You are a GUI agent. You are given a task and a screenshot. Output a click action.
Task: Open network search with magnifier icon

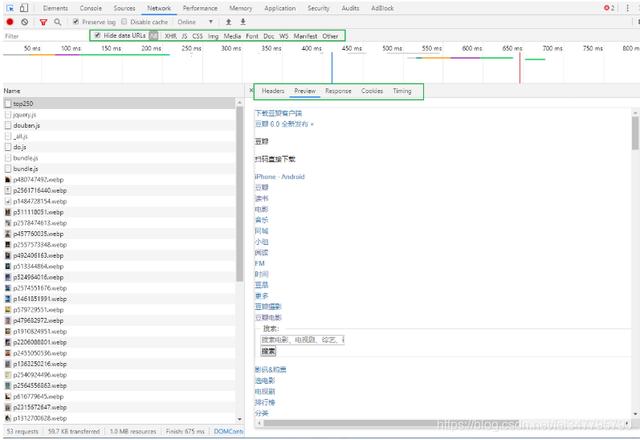pos(58,21)
